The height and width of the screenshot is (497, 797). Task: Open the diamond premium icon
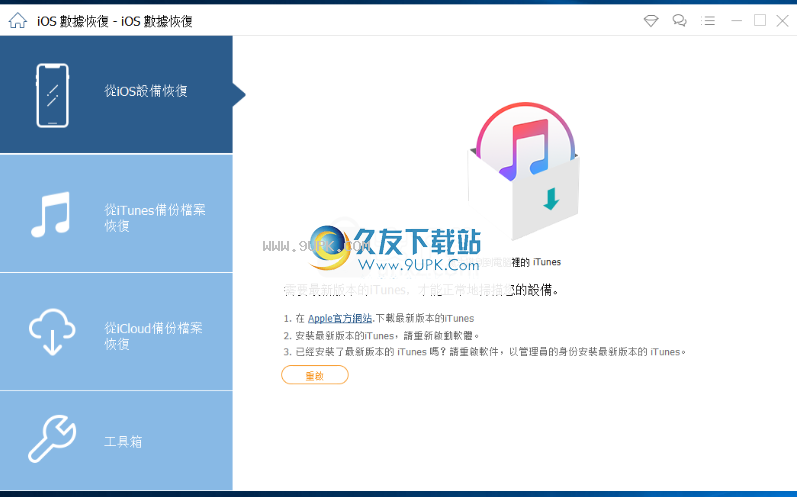(x=651, y=20)
